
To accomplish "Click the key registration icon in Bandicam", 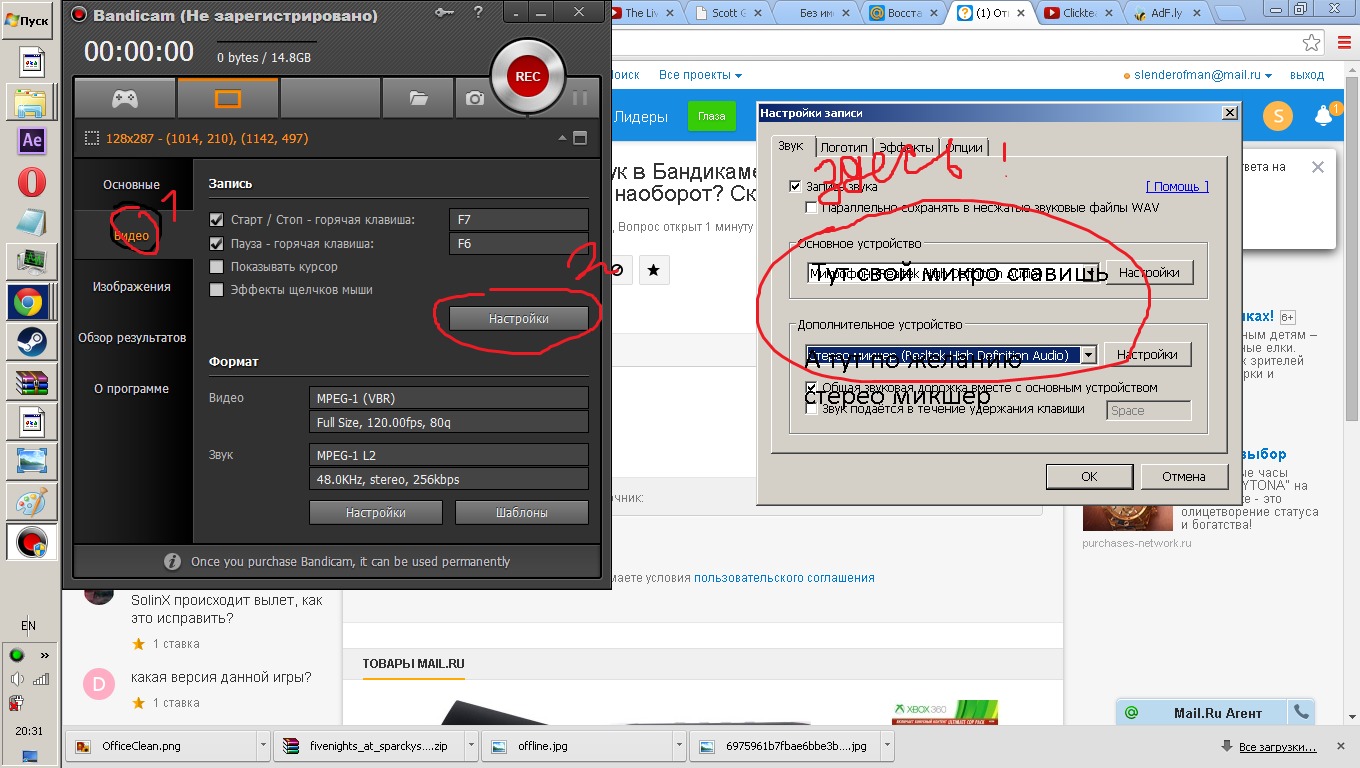I will (x=445, y=13).
